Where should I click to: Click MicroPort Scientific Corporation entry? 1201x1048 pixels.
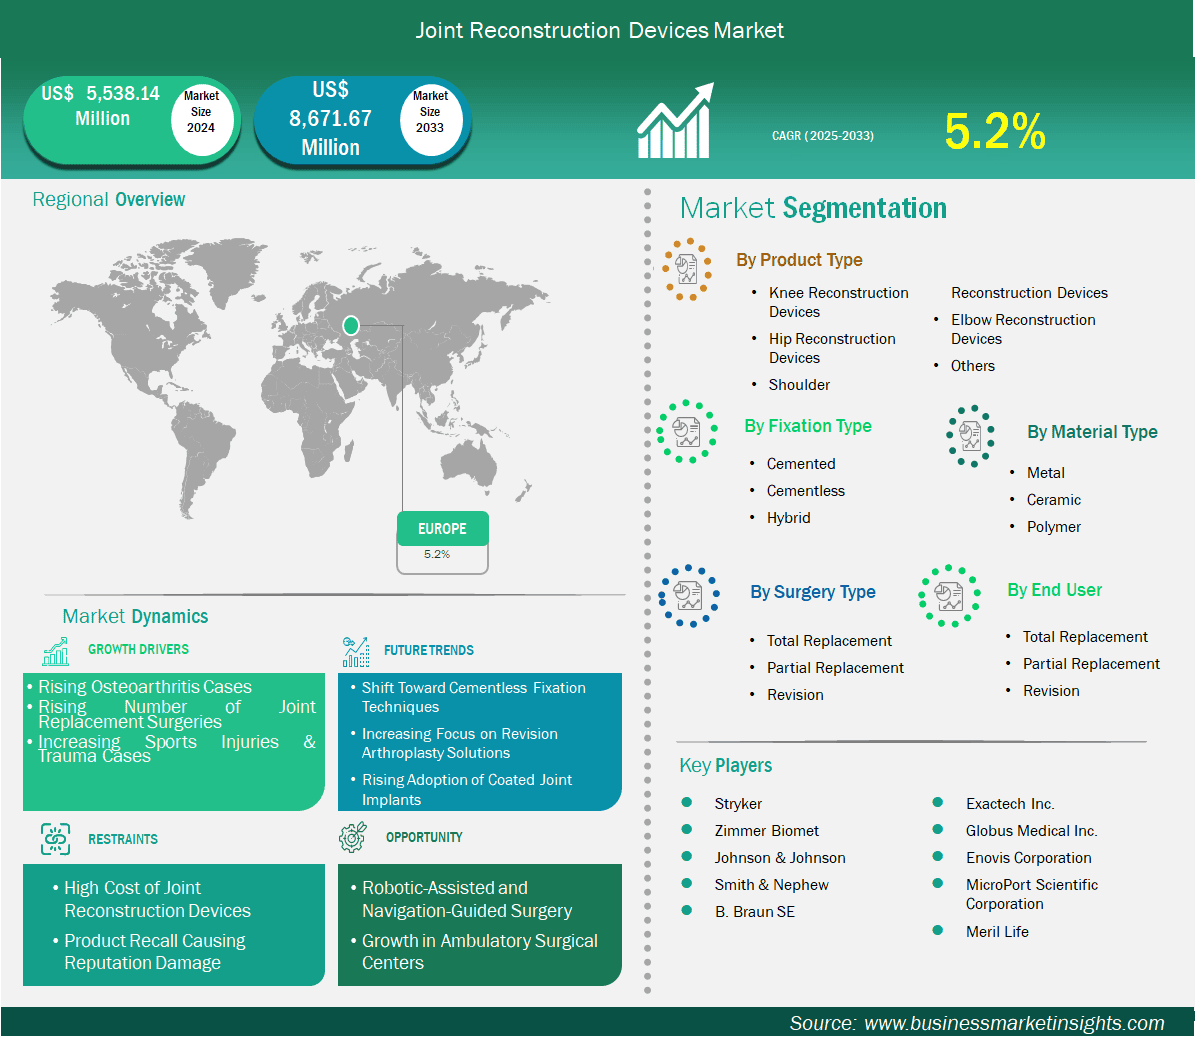pos(1032,894)
